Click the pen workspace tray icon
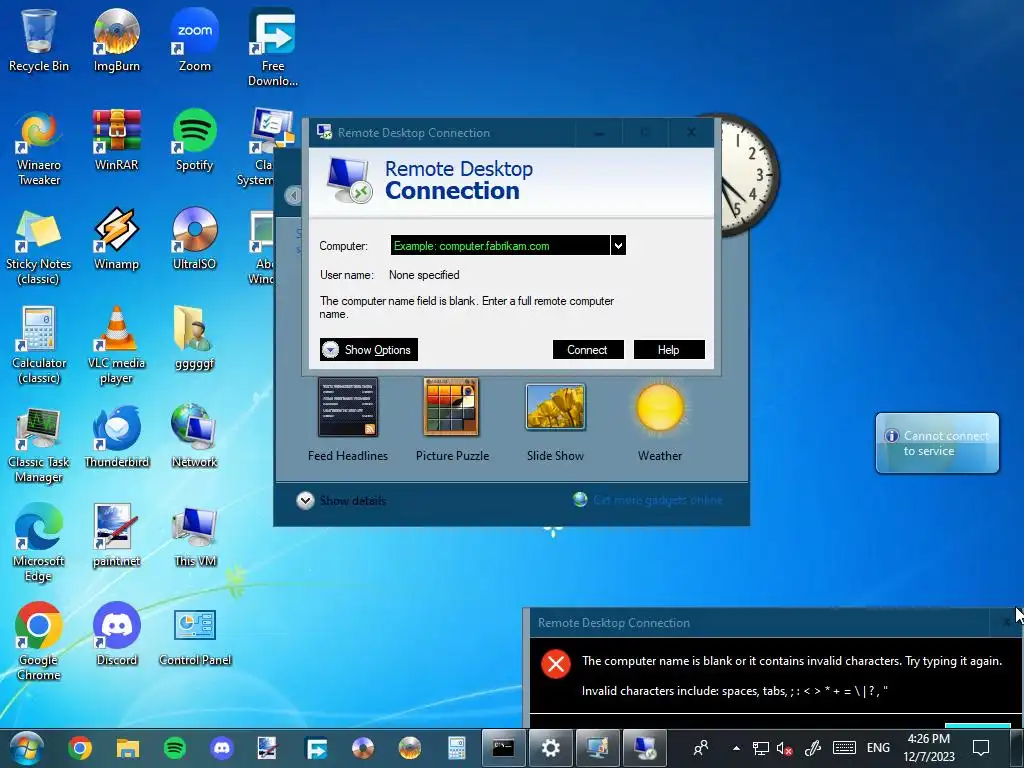This screenshot has height=768, width=1024. click(x=813, y=748)
